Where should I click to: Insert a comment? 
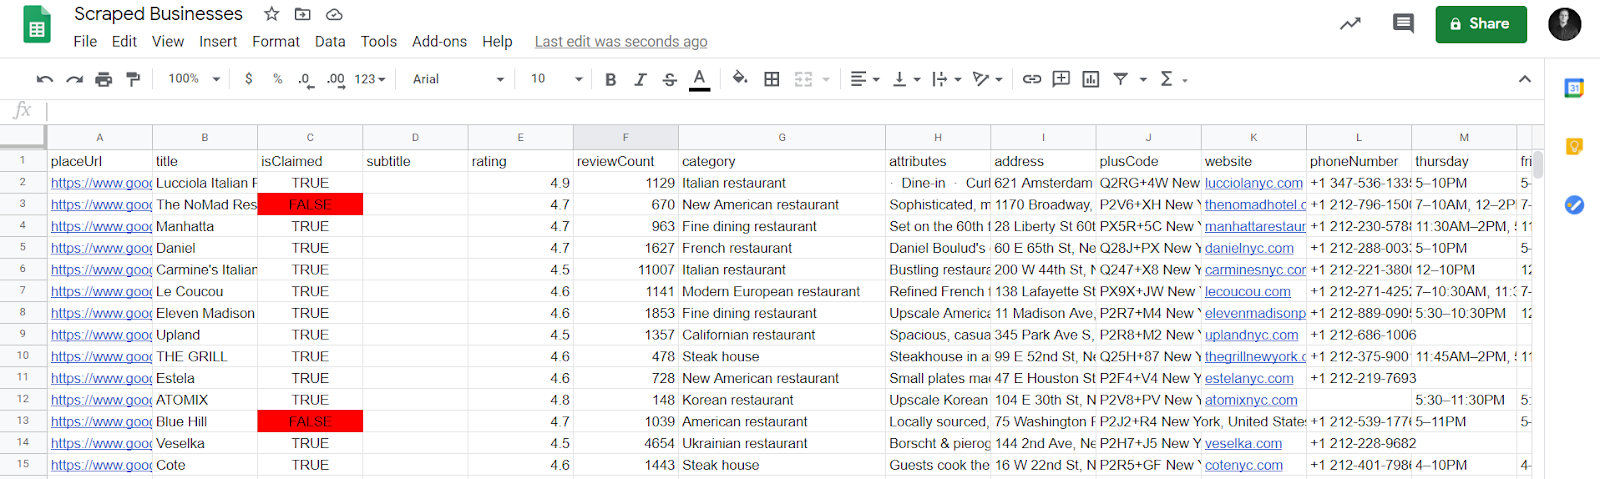[1061, 79]
